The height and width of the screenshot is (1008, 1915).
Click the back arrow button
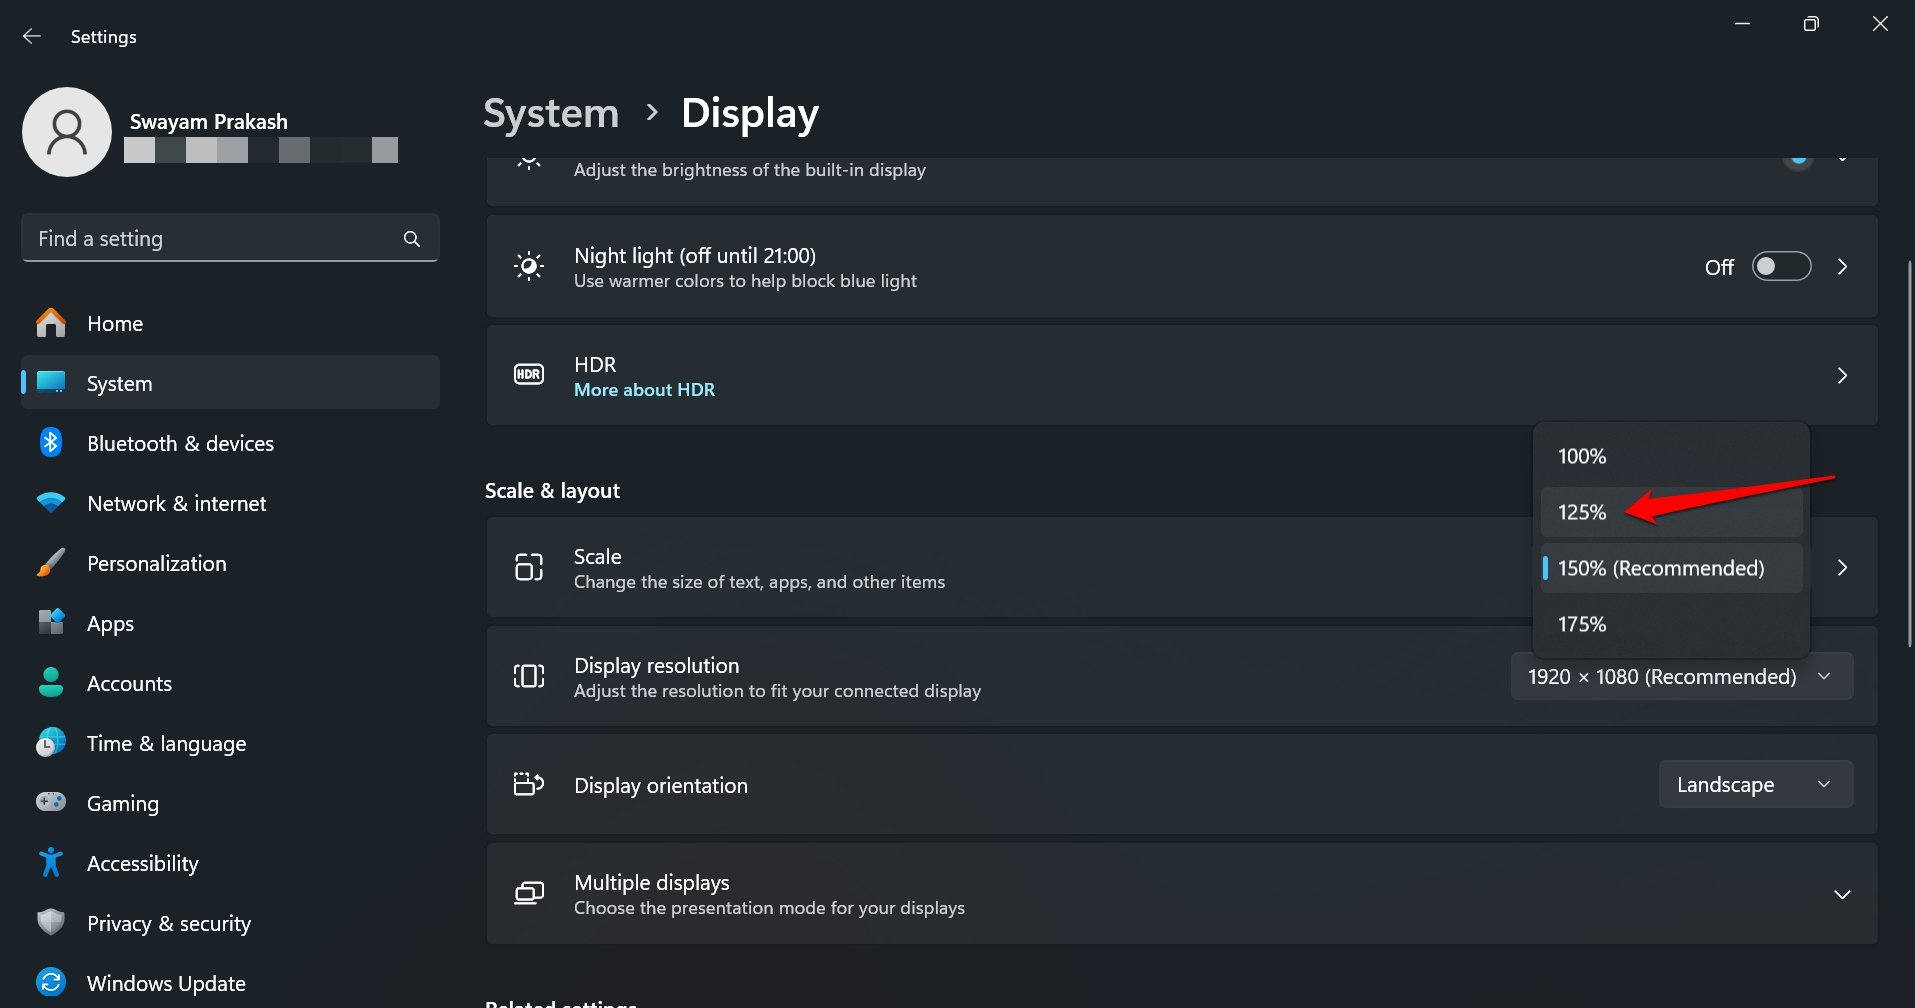(31, 35)
